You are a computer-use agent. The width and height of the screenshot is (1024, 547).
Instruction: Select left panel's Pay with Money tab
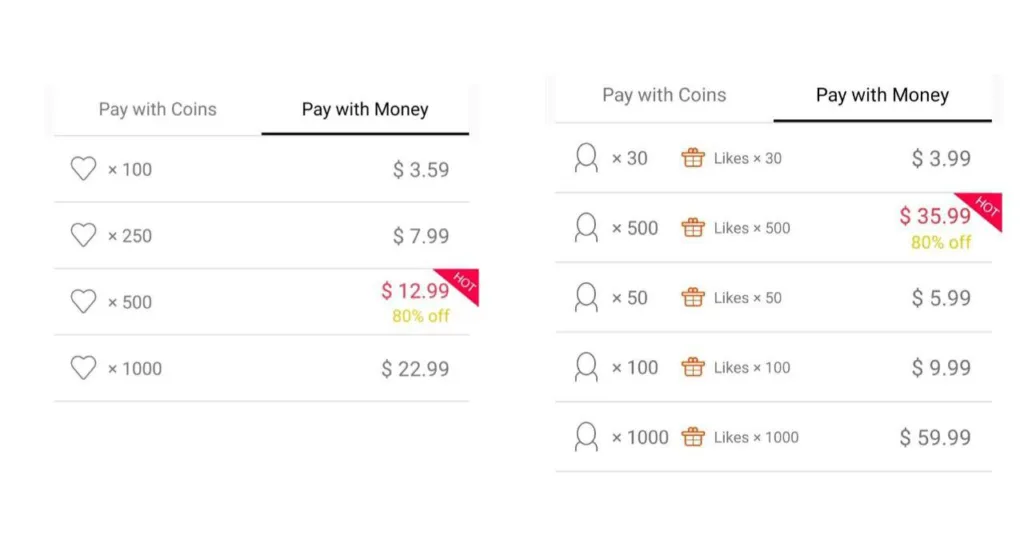(x=365, y=109)
